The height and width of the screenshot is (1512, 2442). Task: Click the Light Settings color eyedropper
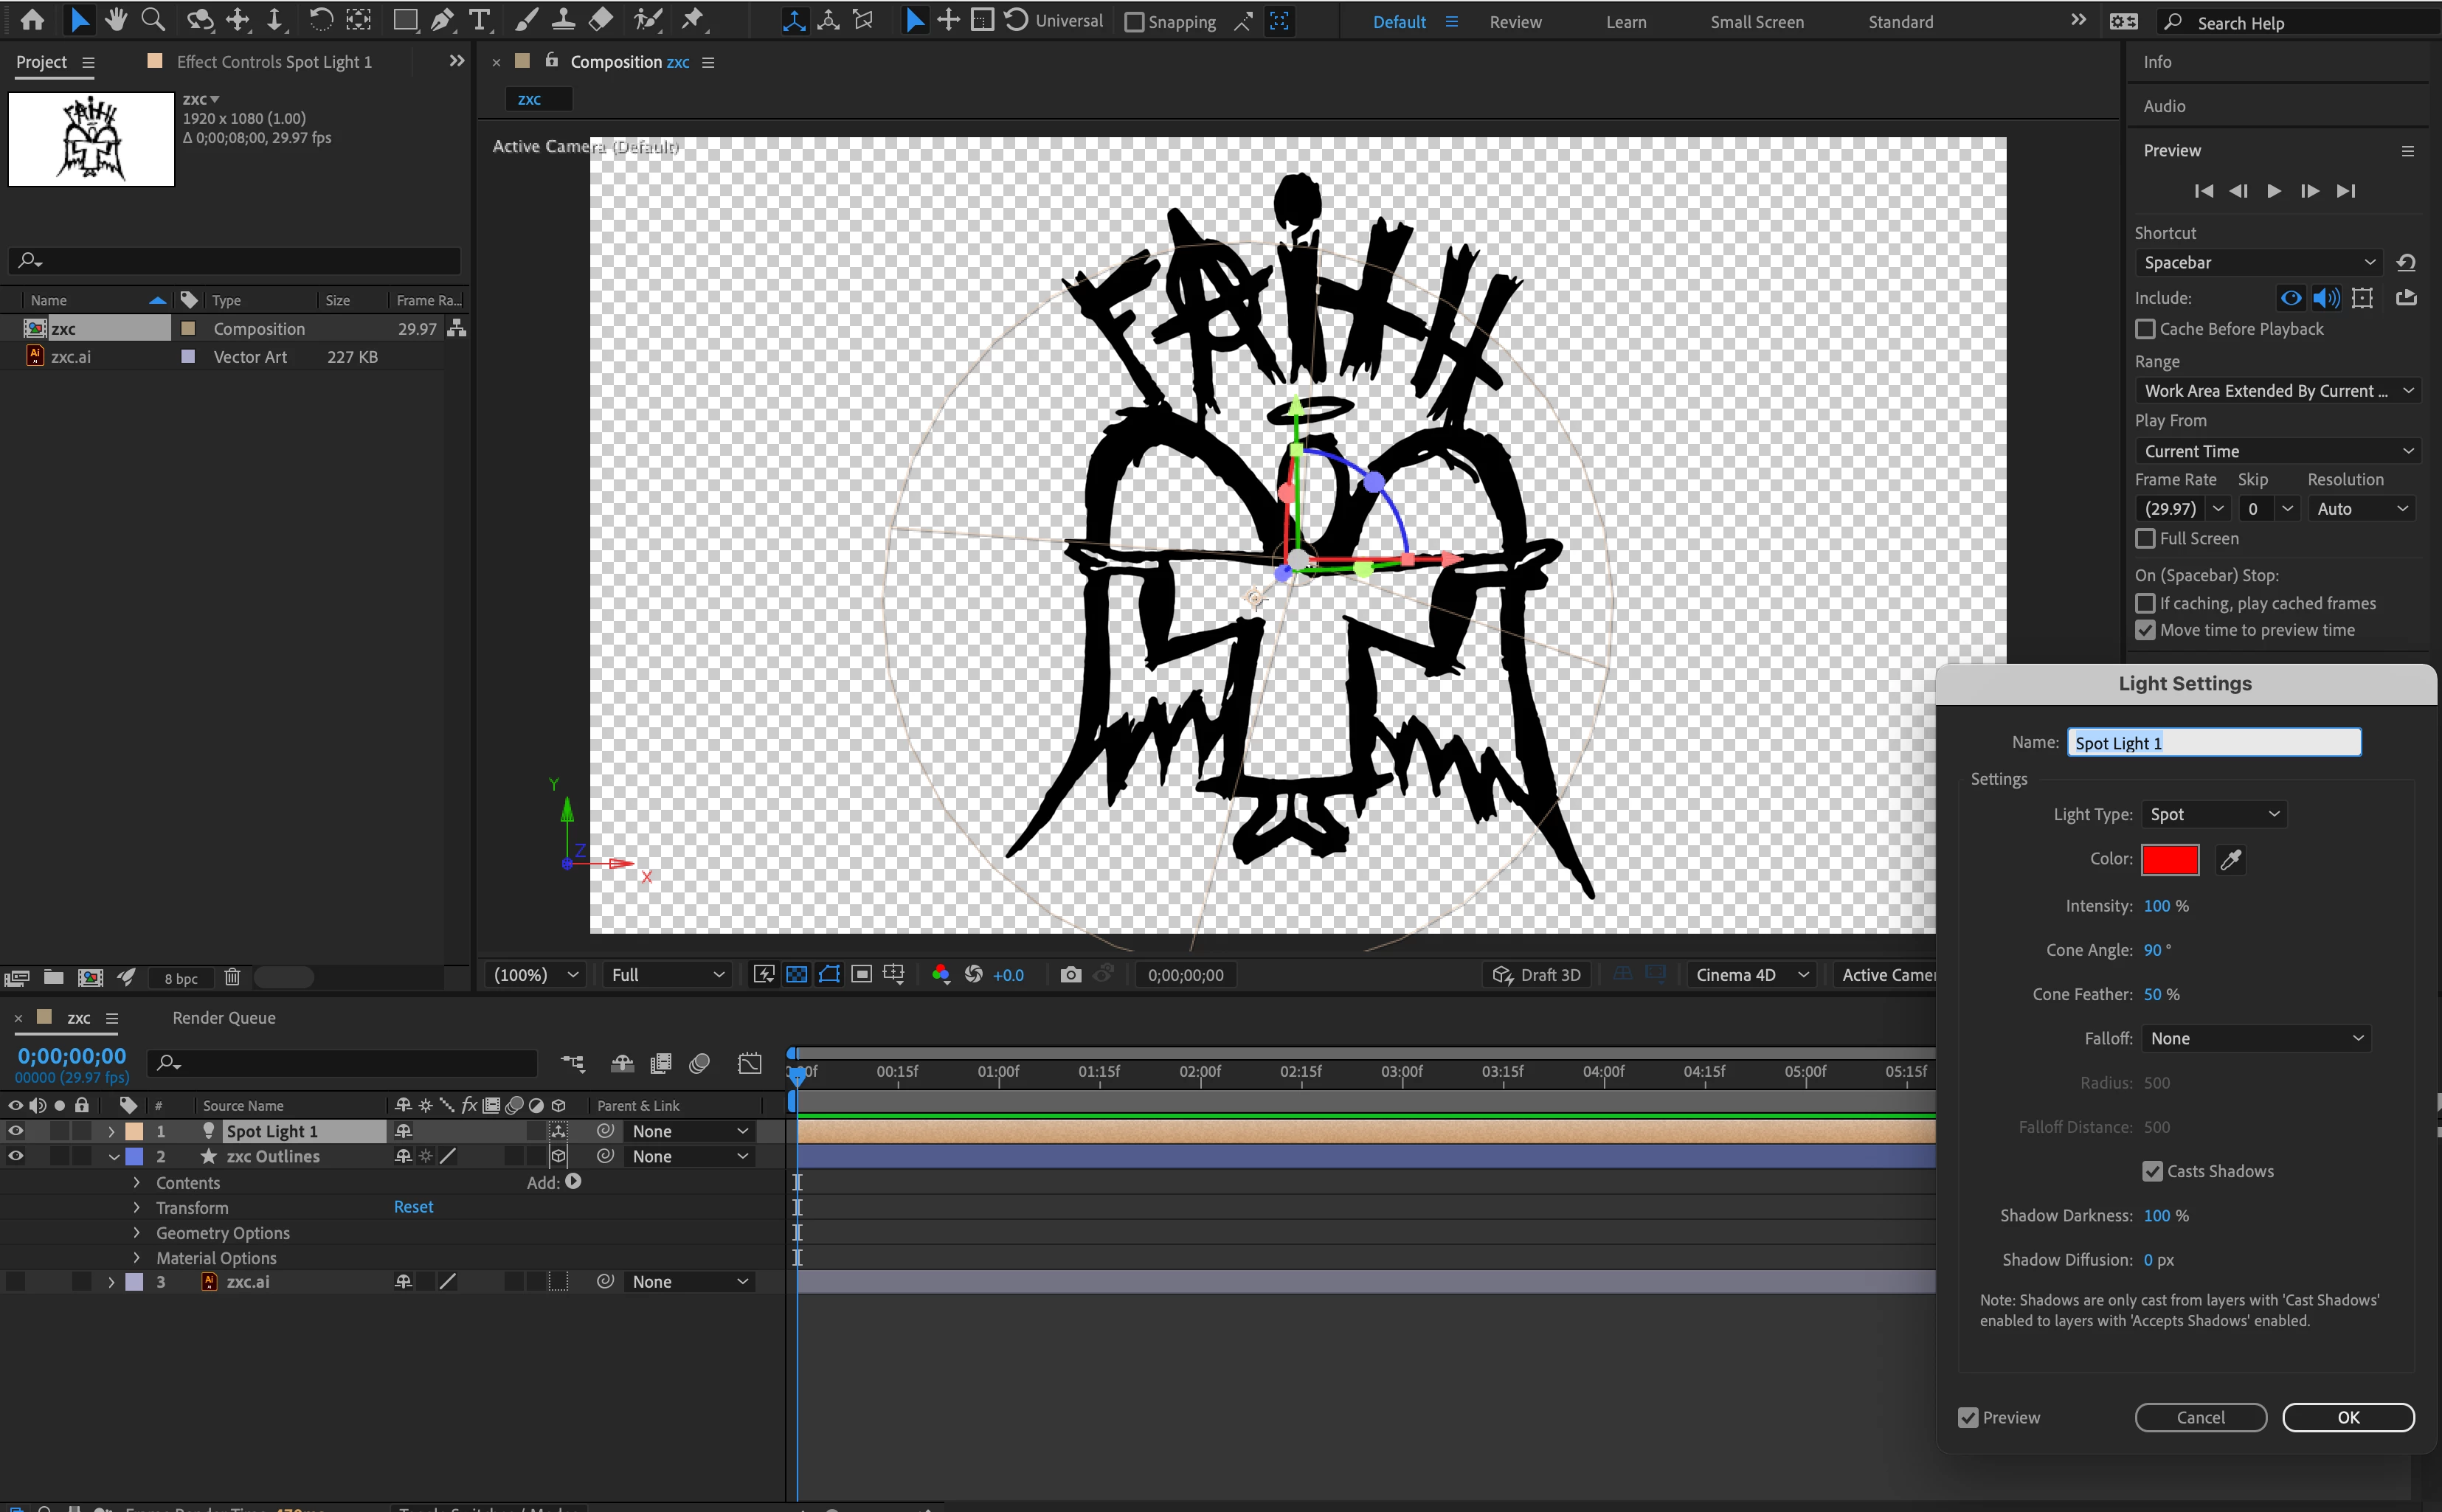pos(2230,859)
